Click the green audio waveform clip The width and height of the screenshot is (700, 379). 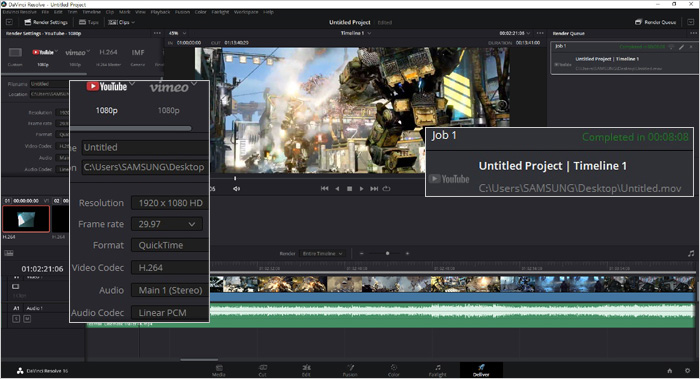451,315
